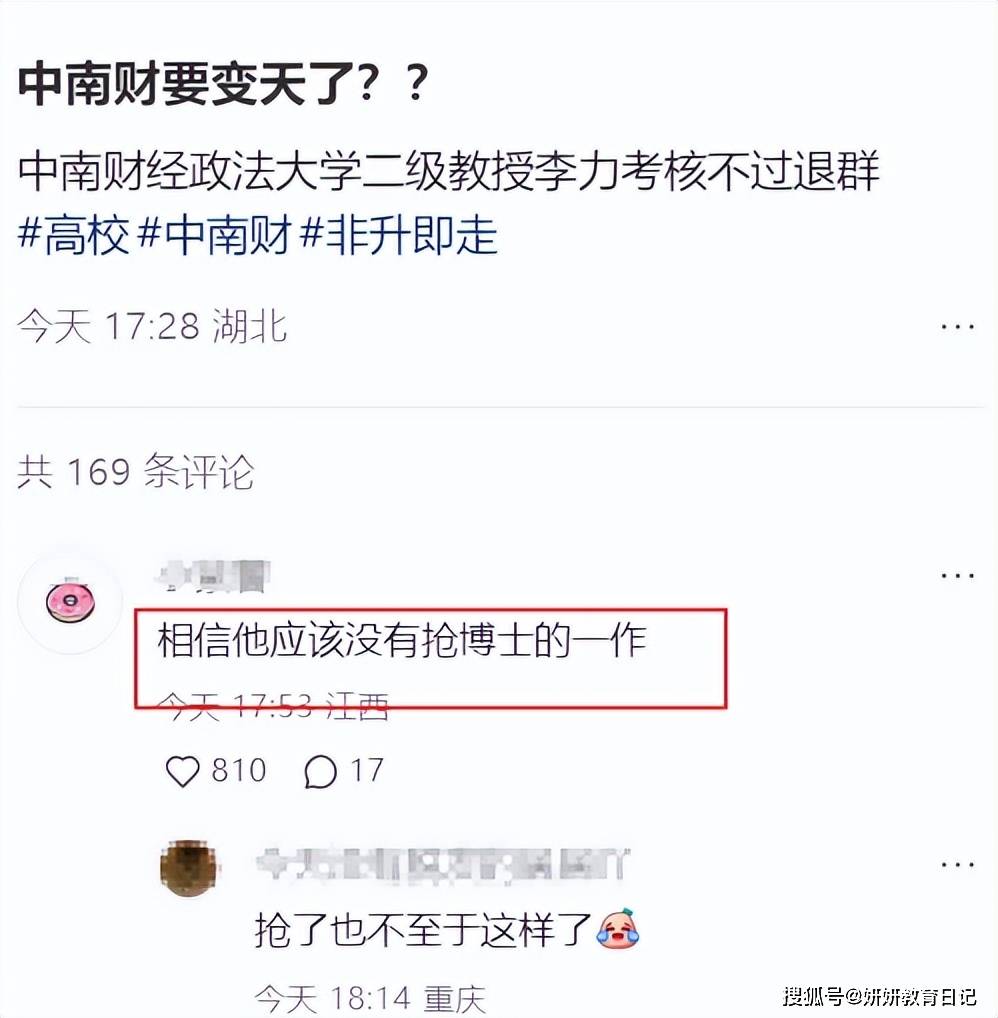Open replies via the 17-replies bubble icon
The height and width of the screenshot is (1018, 998).
(320, 771)
